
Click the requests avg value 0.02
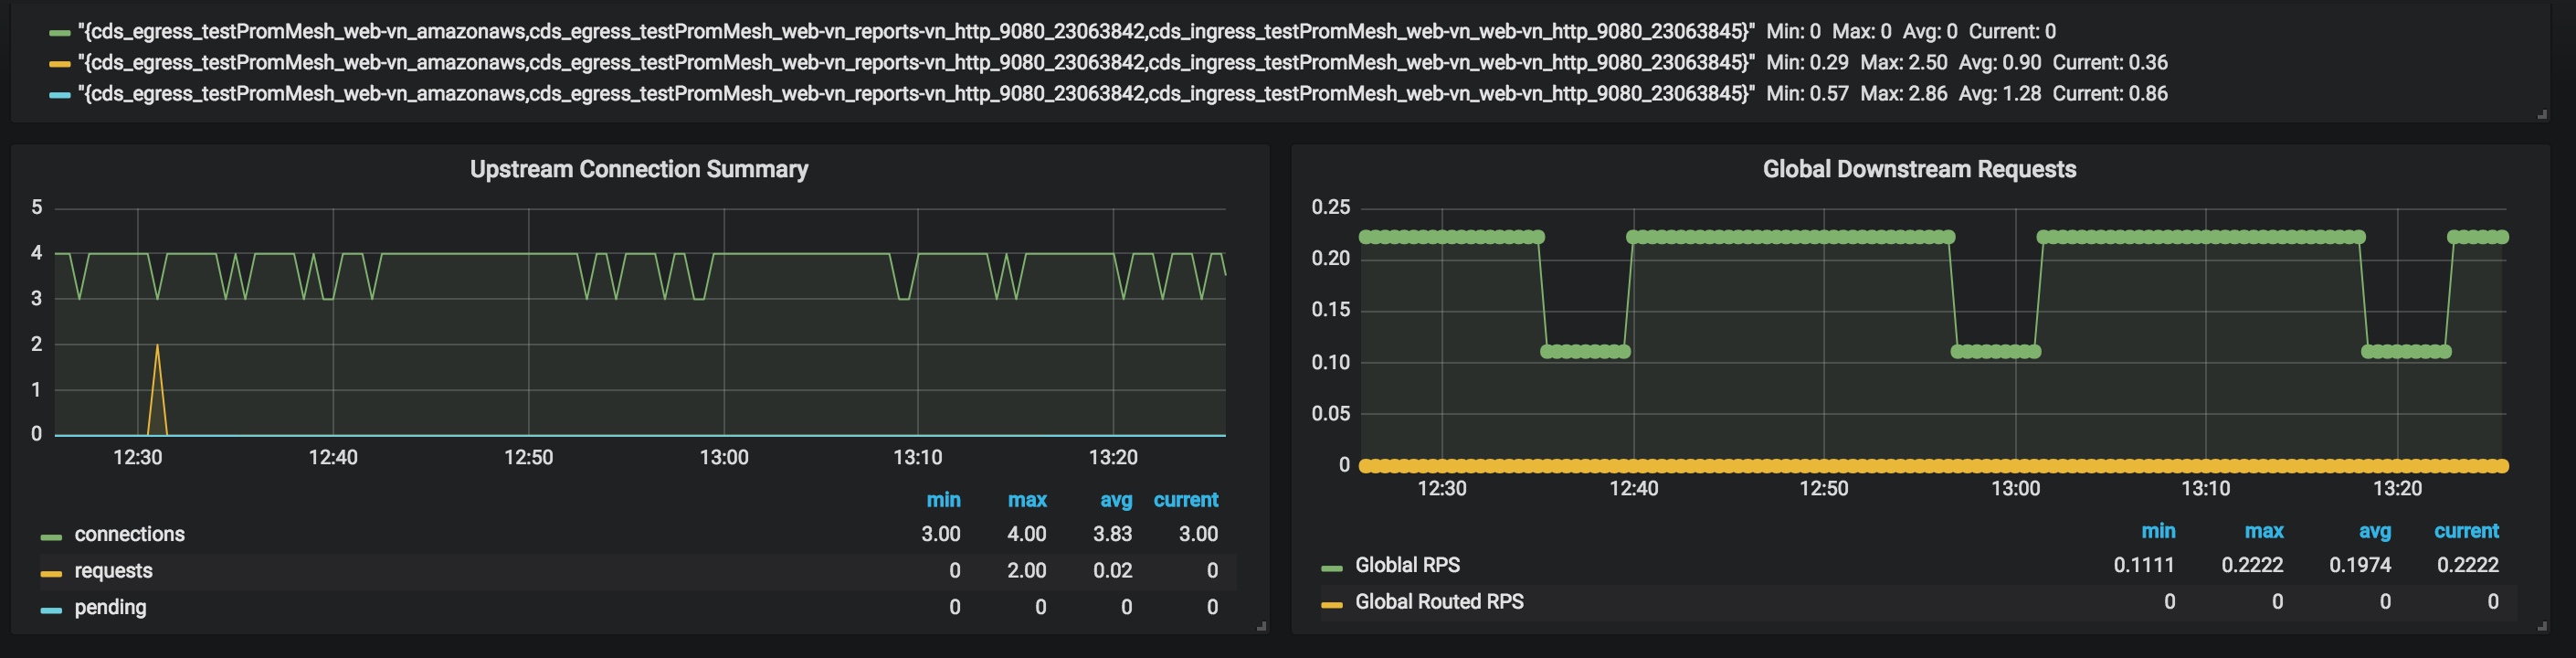click(x=1112, y=571)
